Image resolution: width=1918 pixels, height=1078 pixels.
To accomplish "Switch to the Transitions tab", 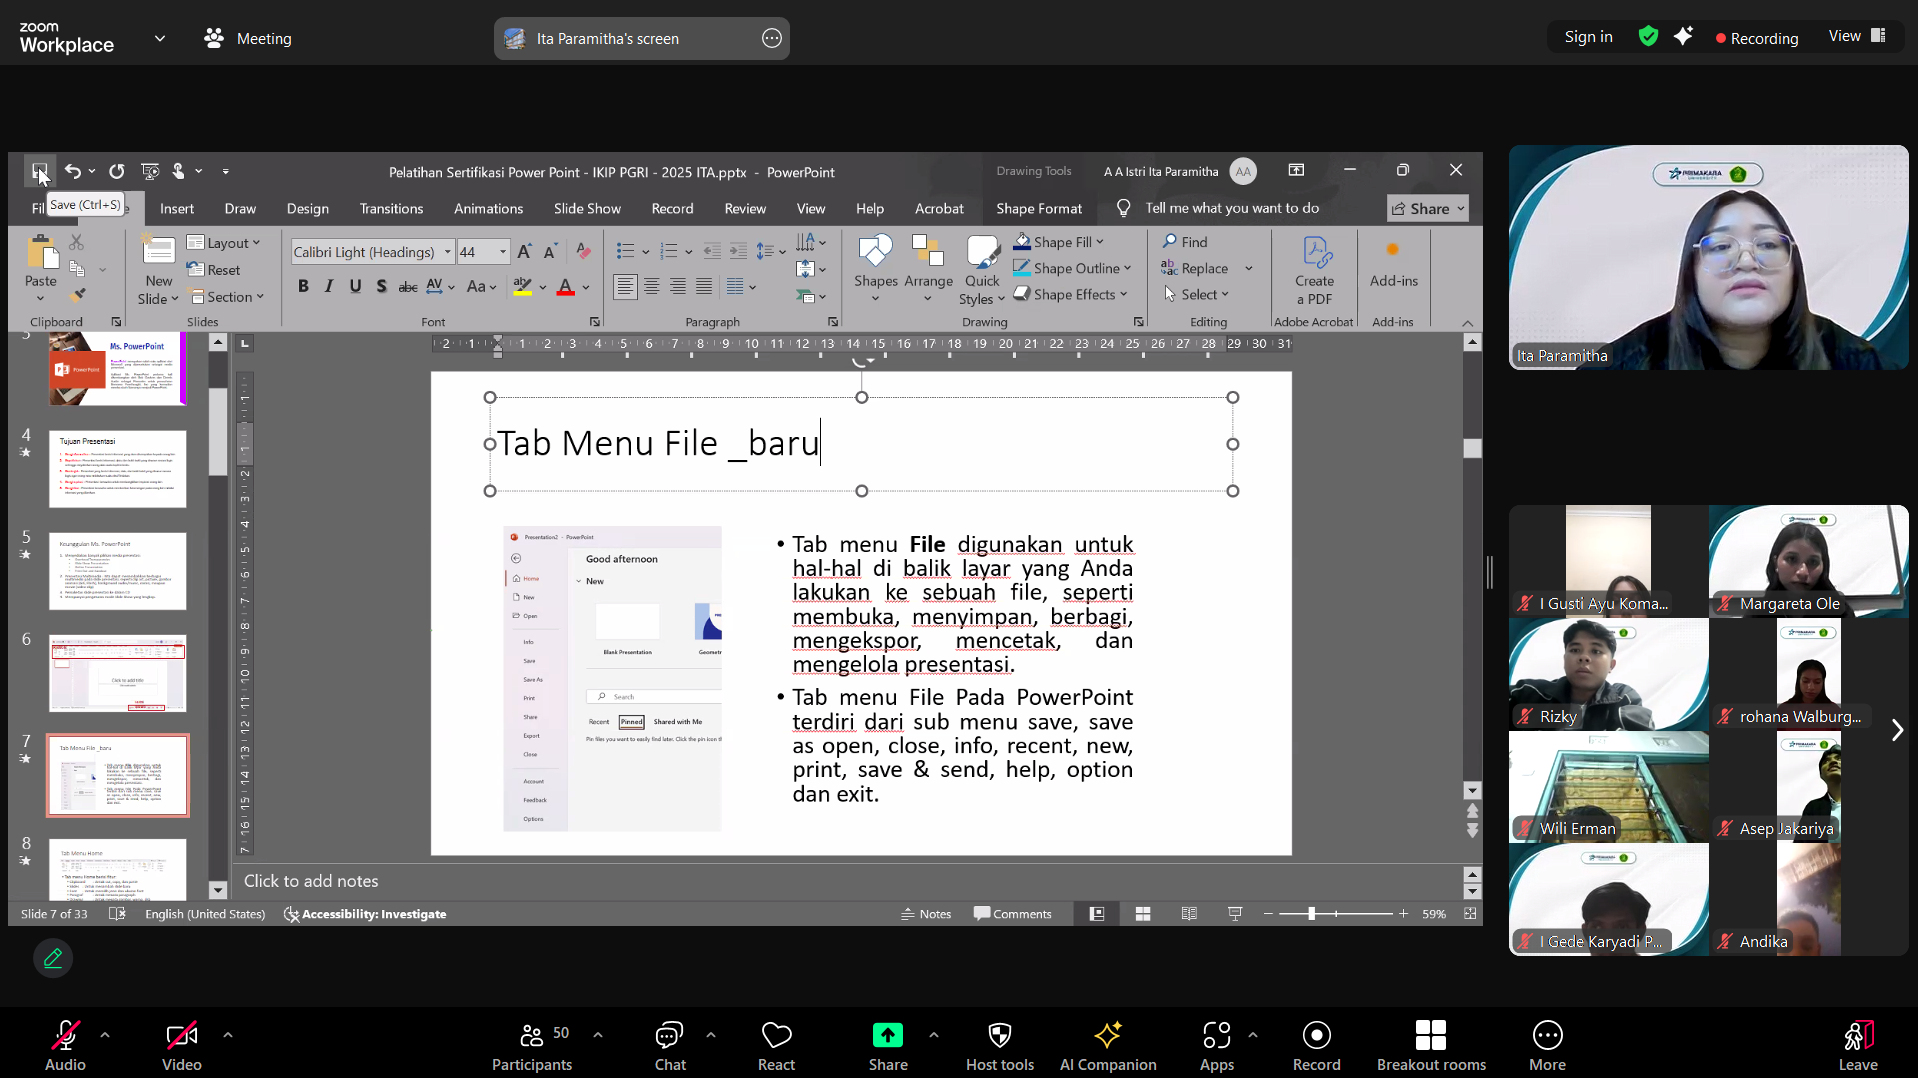I will pos(391,208).
